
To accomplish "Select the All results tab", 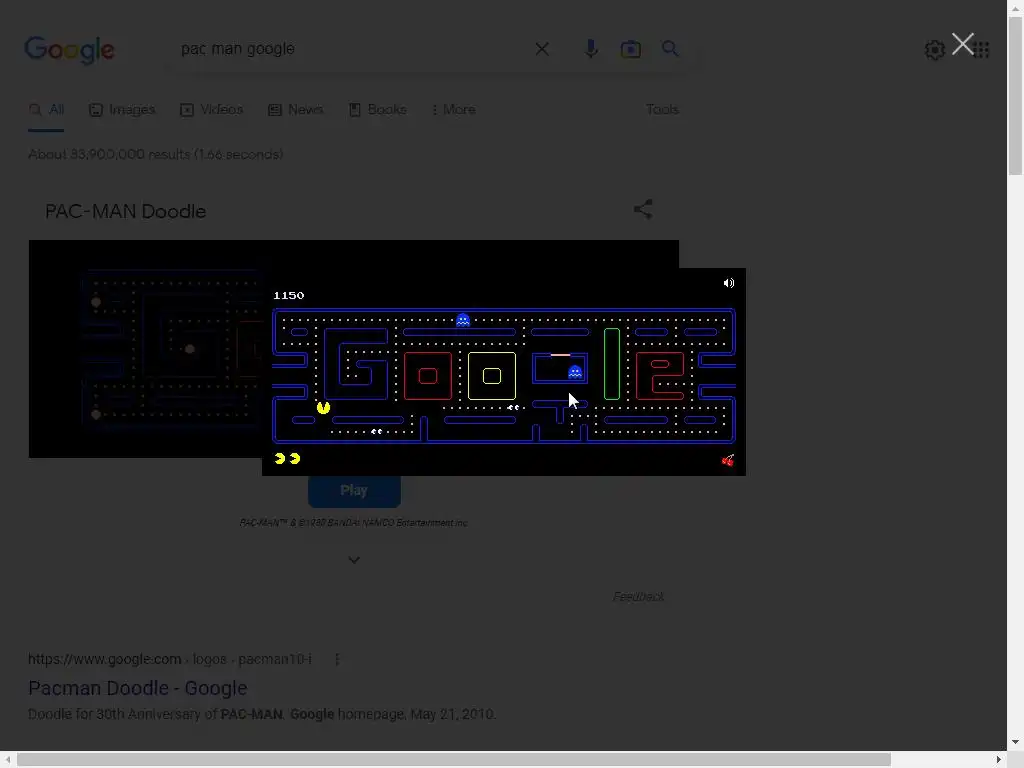I will click(x=46, y=110).
